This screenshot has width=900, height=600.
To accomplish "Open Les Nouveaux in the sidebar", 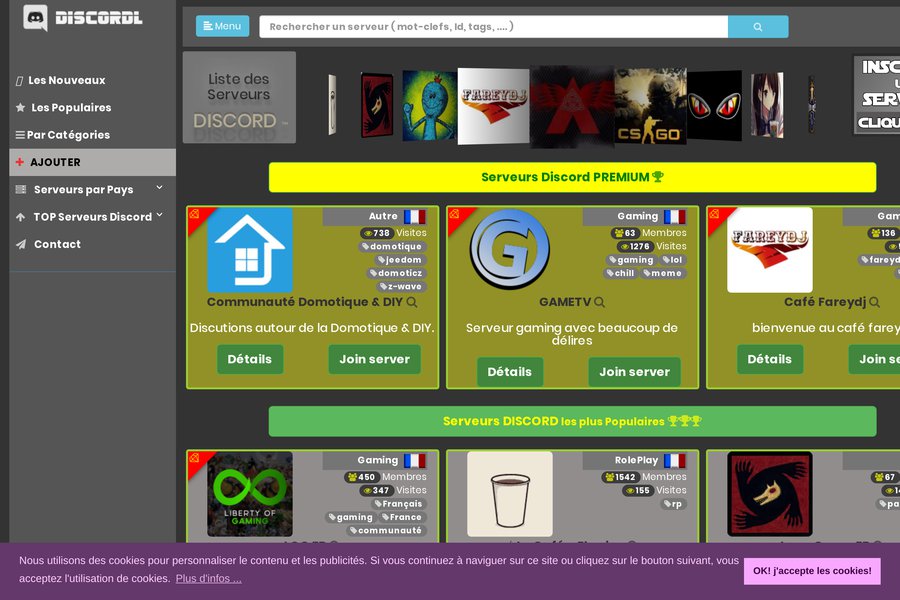I will pyautogui.click(x=67, y=80).
